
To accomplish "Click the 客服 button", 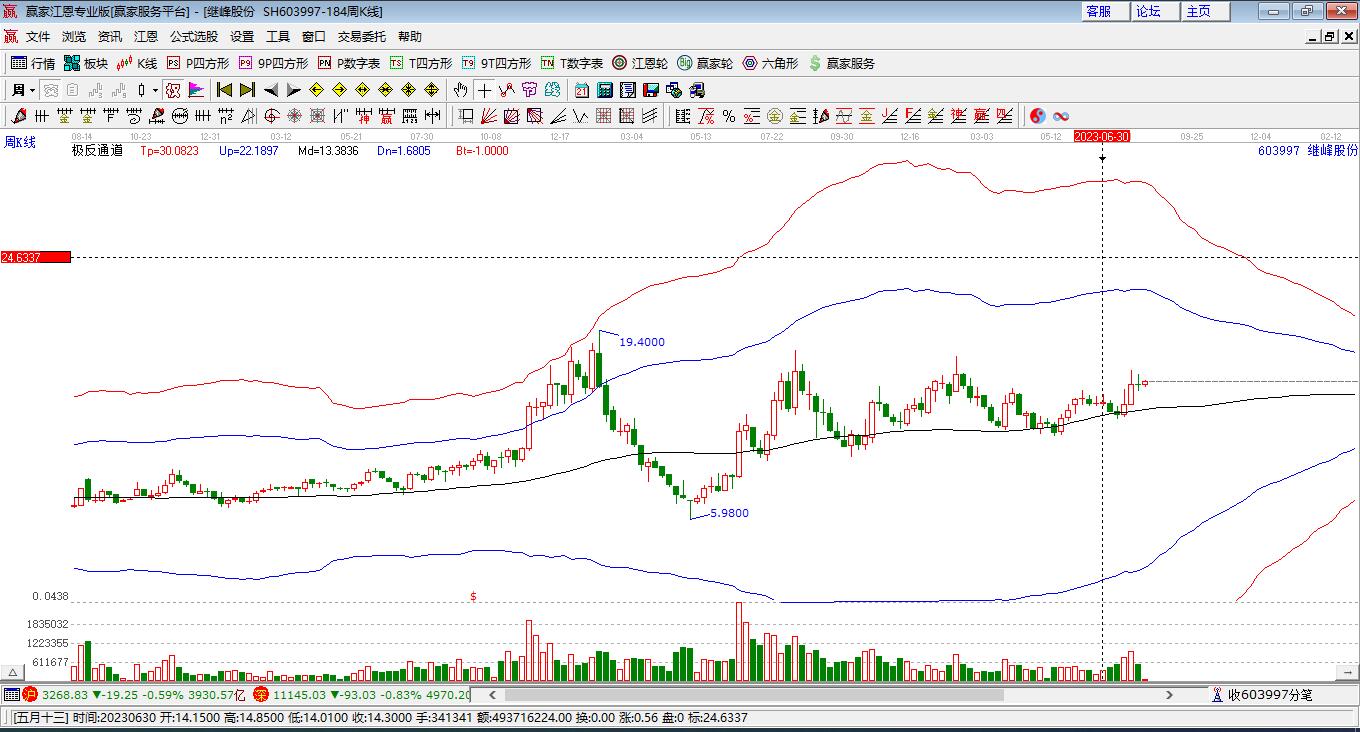I will click(x=1098, y=11).
